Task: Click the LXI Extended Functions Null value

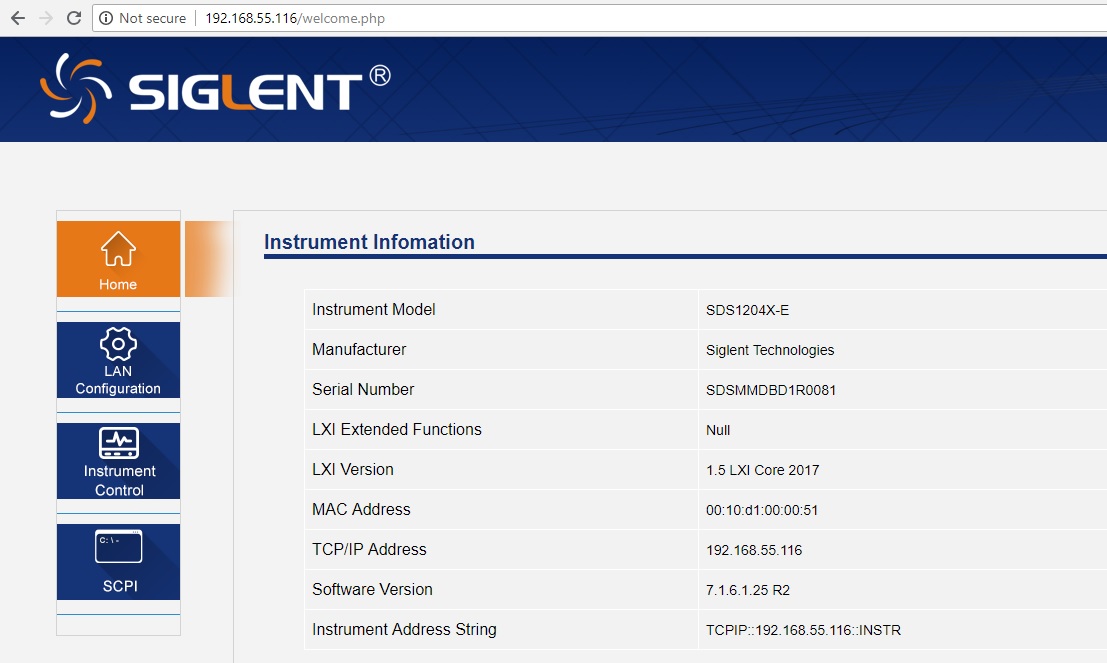Action: point(718,430)
